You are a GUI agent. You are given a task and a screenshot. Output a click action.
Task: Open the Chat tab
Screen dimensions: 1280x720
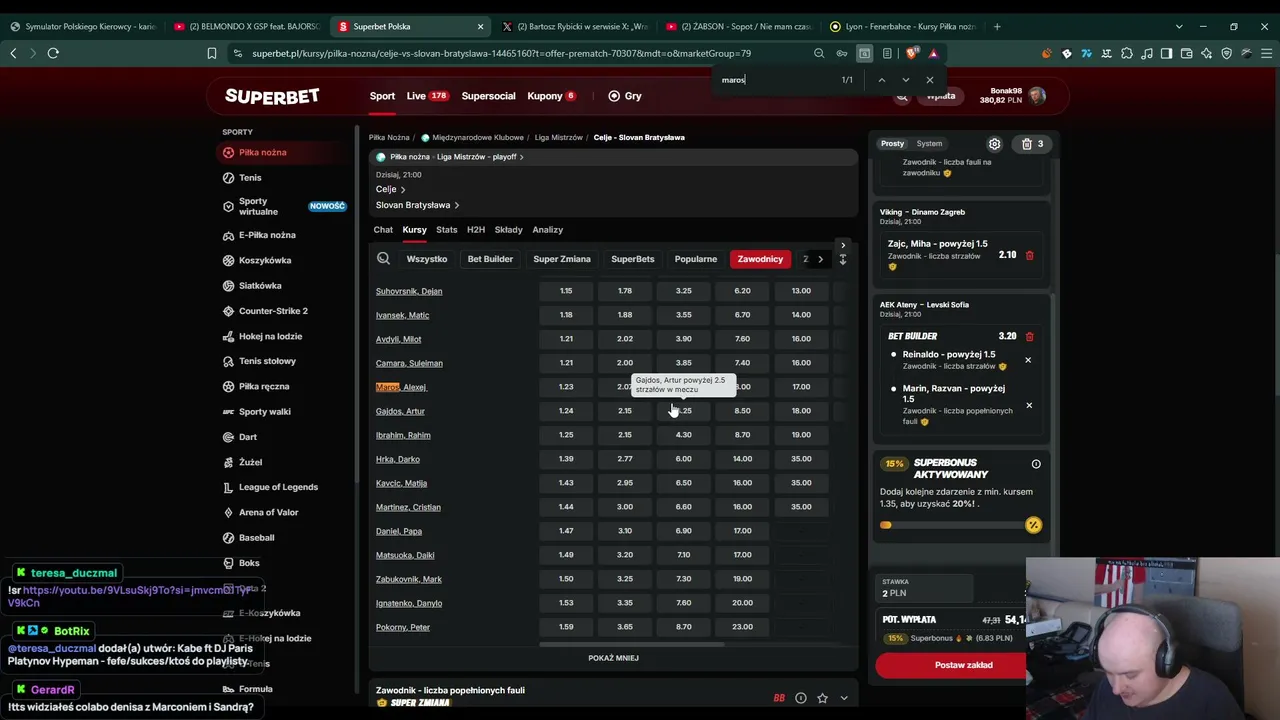tap(383, 230)
